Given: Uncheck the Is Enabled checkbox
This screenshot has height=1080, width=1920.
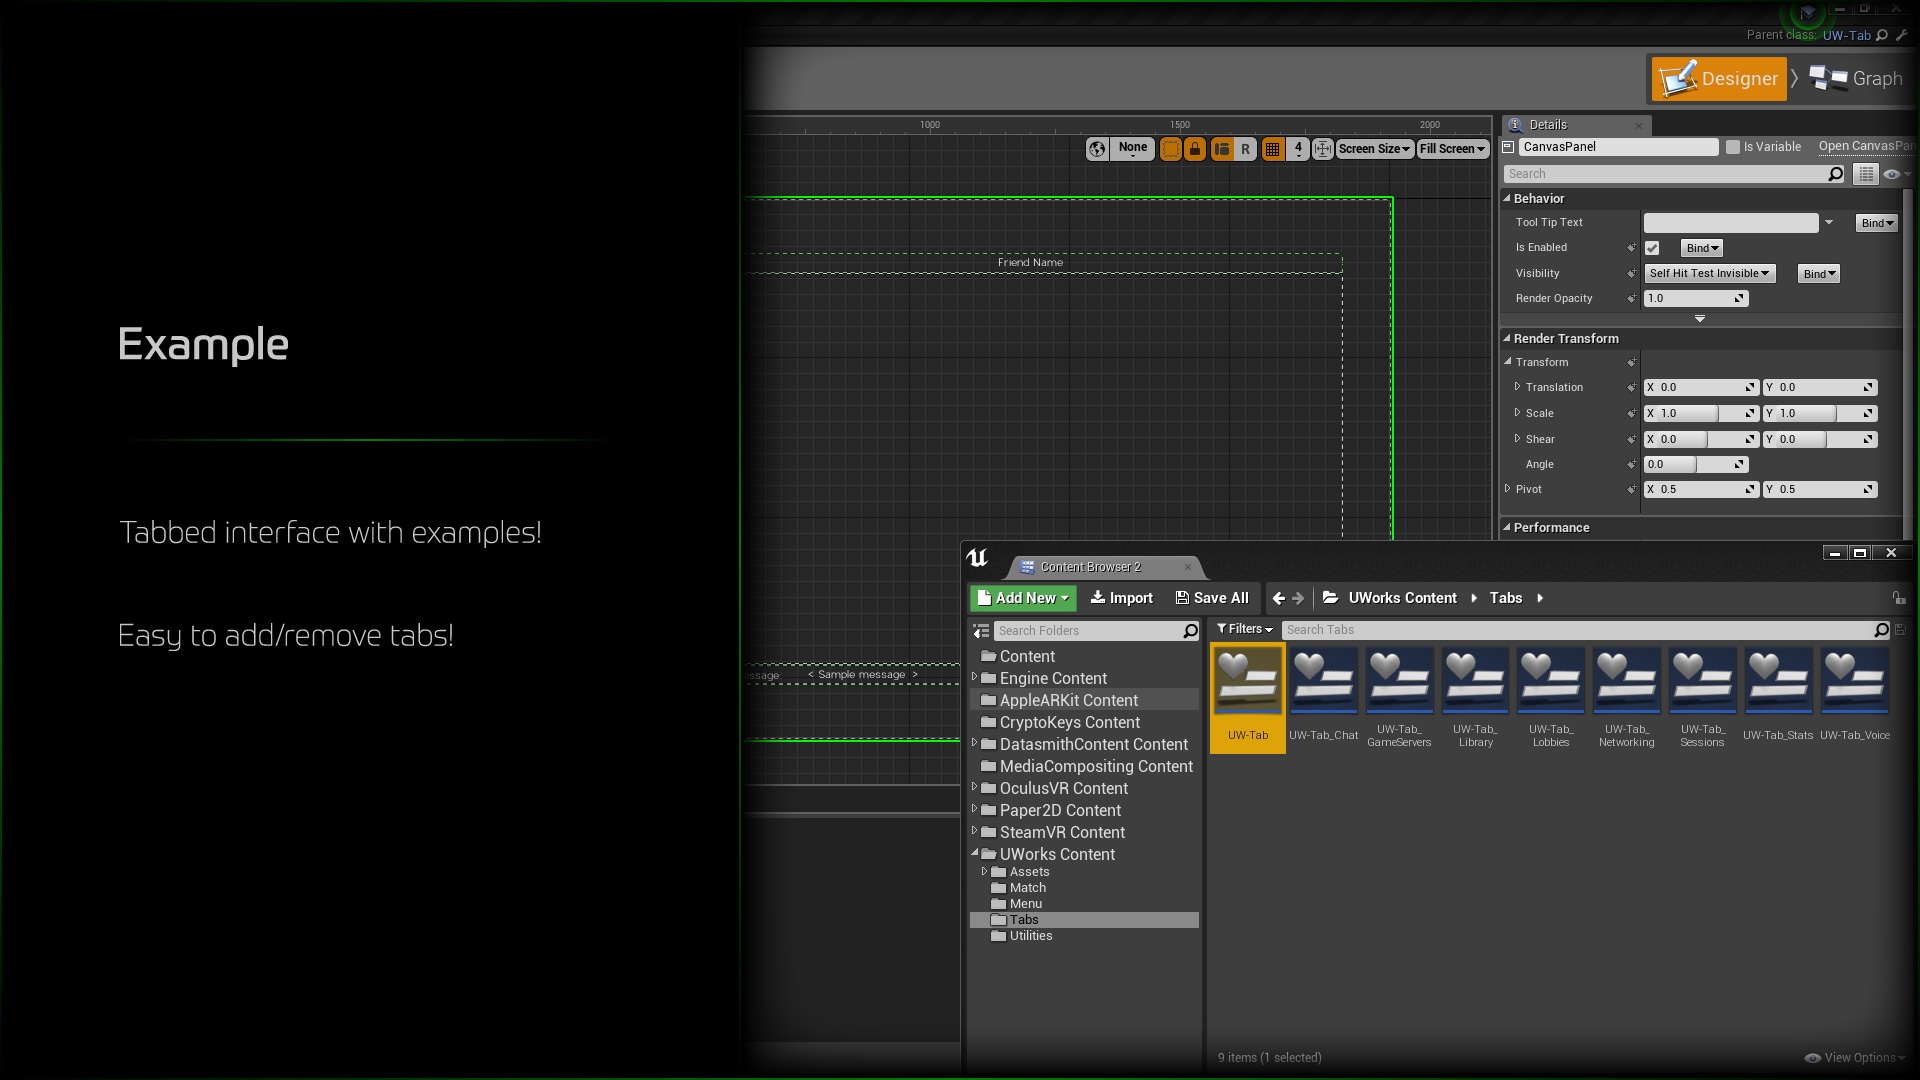Looking at the screenshot, I should 1652,247.
